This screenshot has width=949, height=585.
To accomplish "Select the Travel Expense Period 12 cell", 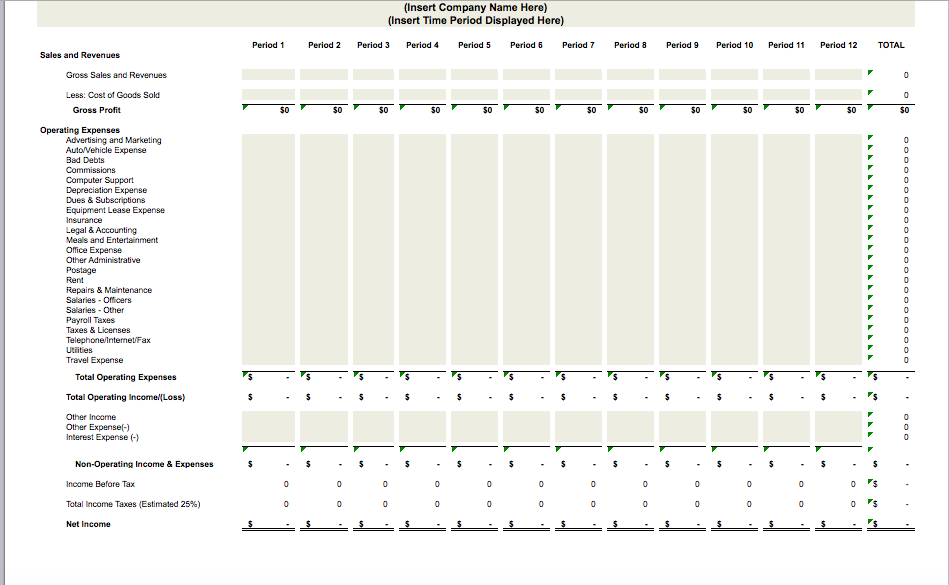I will click(x=836, y=359).
